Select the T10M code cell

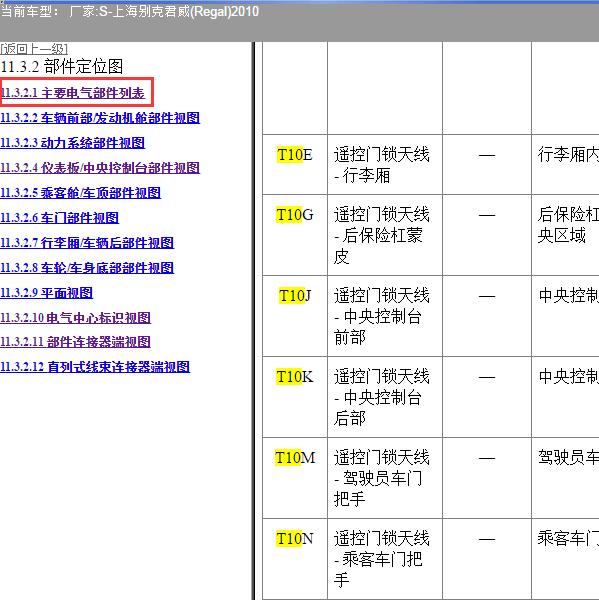295,478
